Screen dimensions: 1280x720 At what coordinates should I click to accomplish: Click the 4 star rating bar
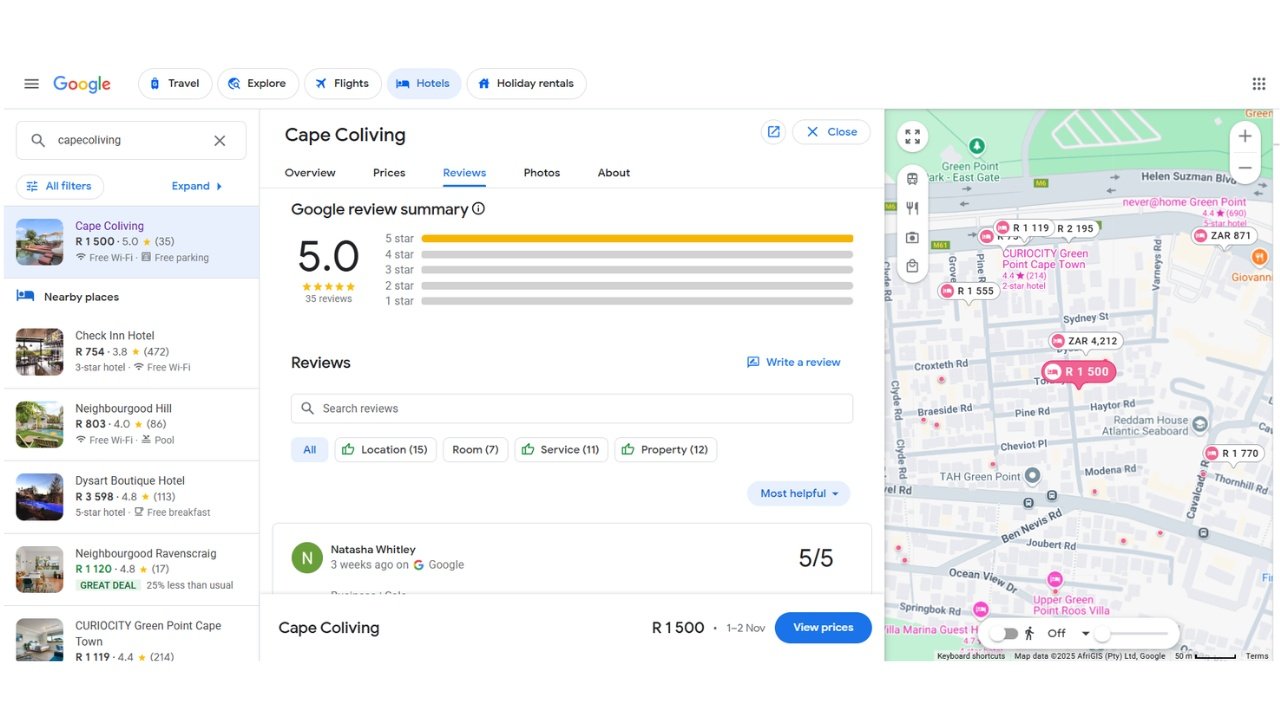[x=637, y=254]
